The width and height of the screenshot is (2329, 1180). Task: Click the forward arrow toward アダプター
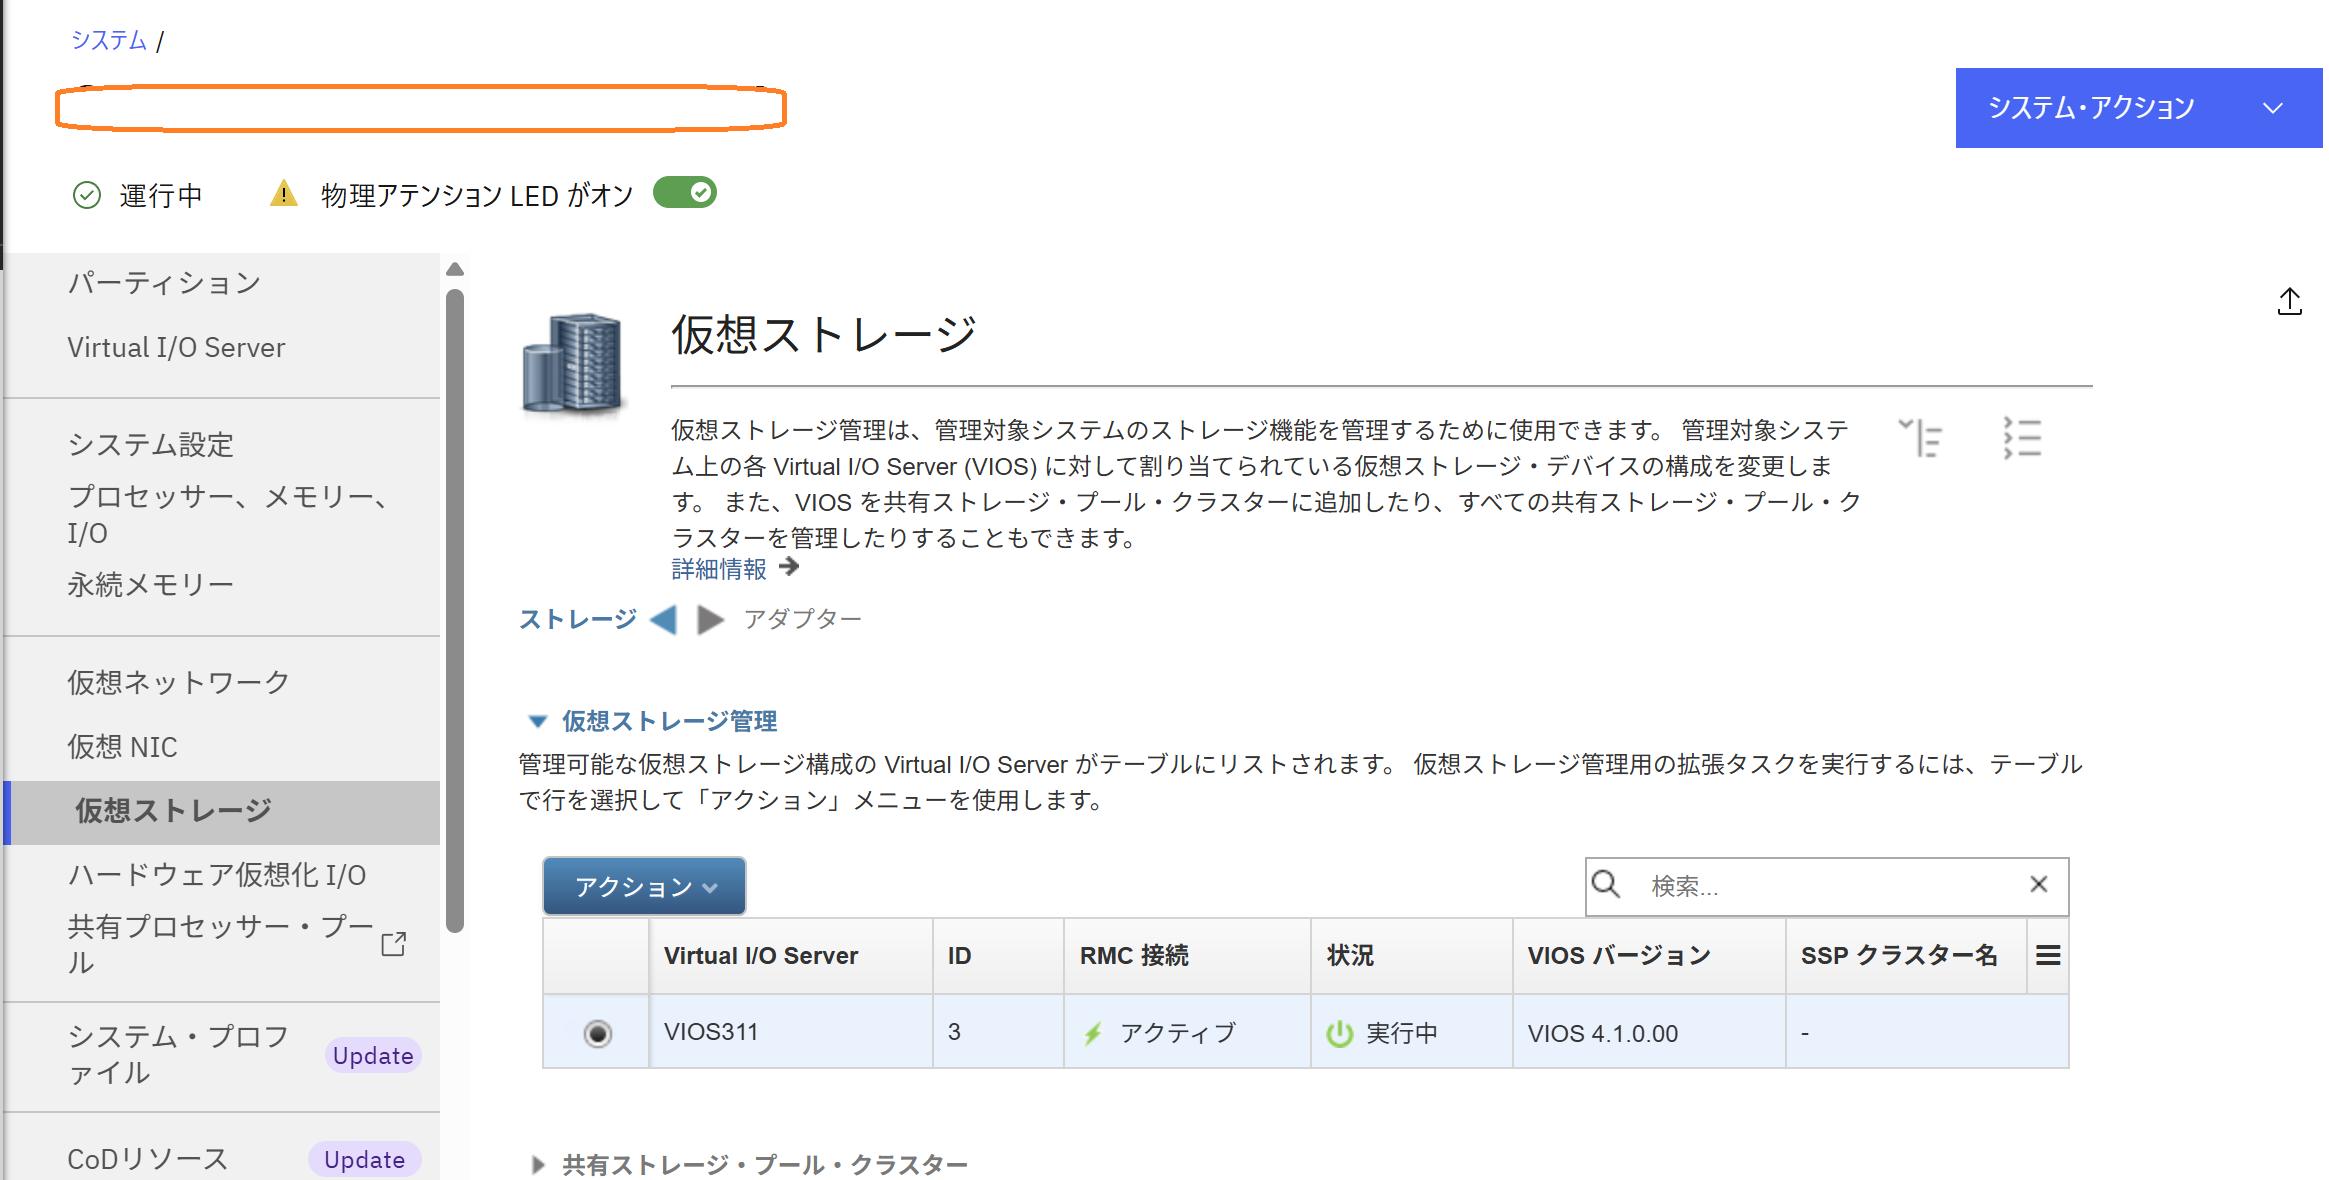(x=710, y=619)
